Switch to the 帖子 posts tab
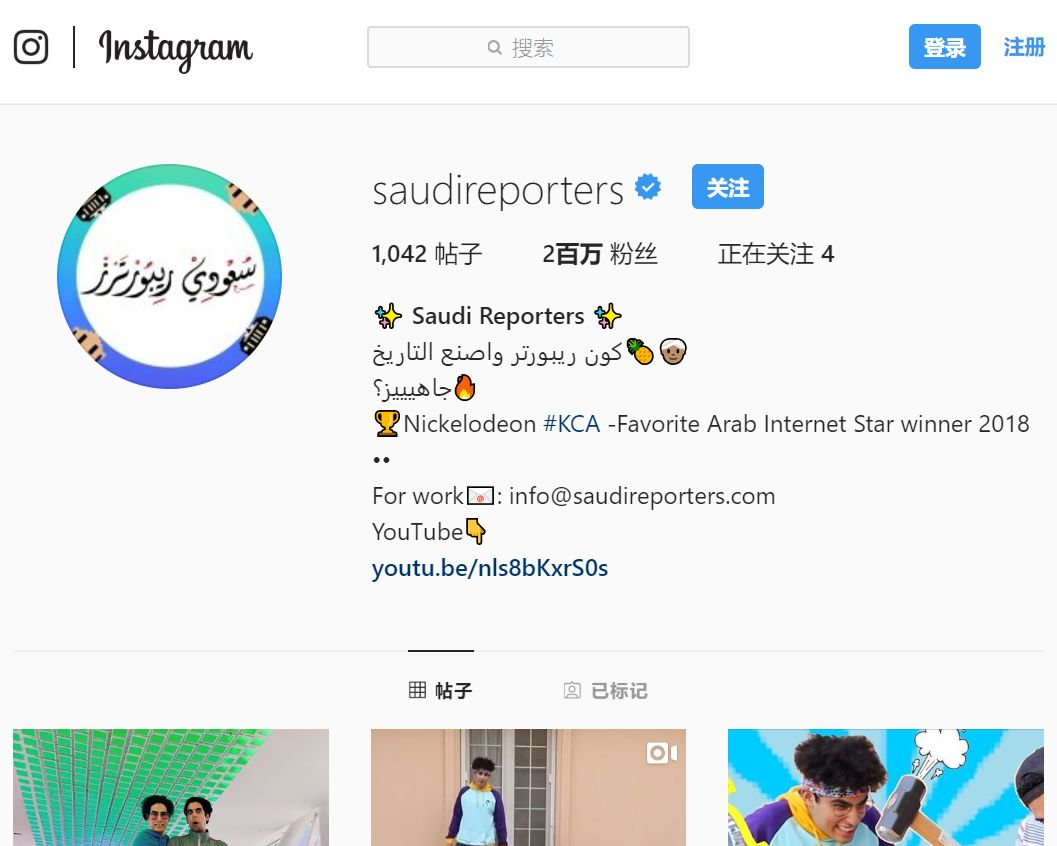Screen dimensions: 1057x846 (x=441, y=690)
